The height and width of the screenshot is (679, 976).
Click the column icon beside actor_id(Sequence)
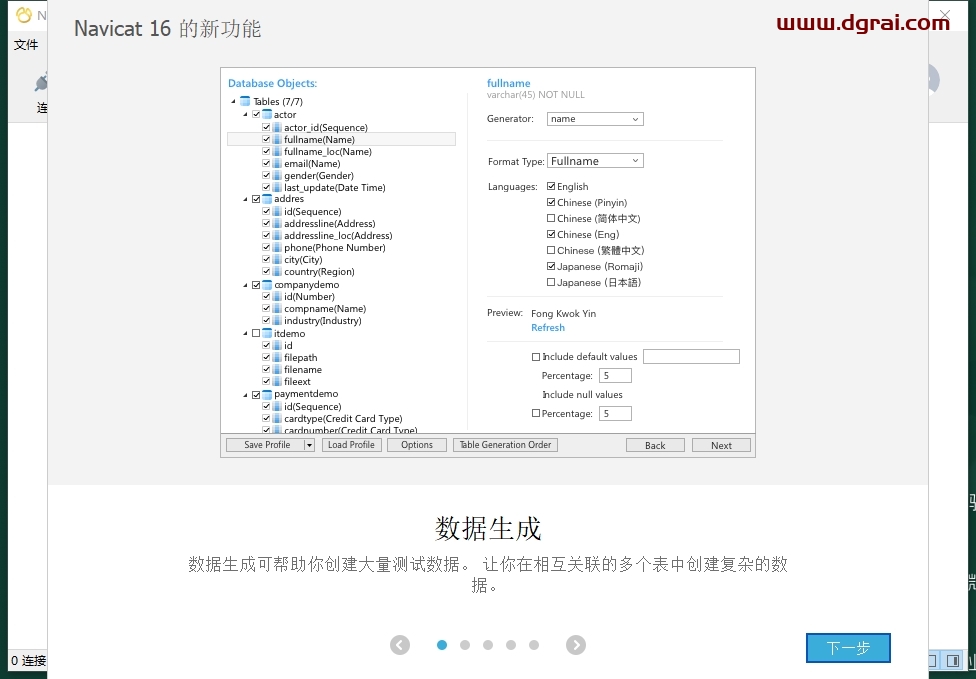pos(277,128)
